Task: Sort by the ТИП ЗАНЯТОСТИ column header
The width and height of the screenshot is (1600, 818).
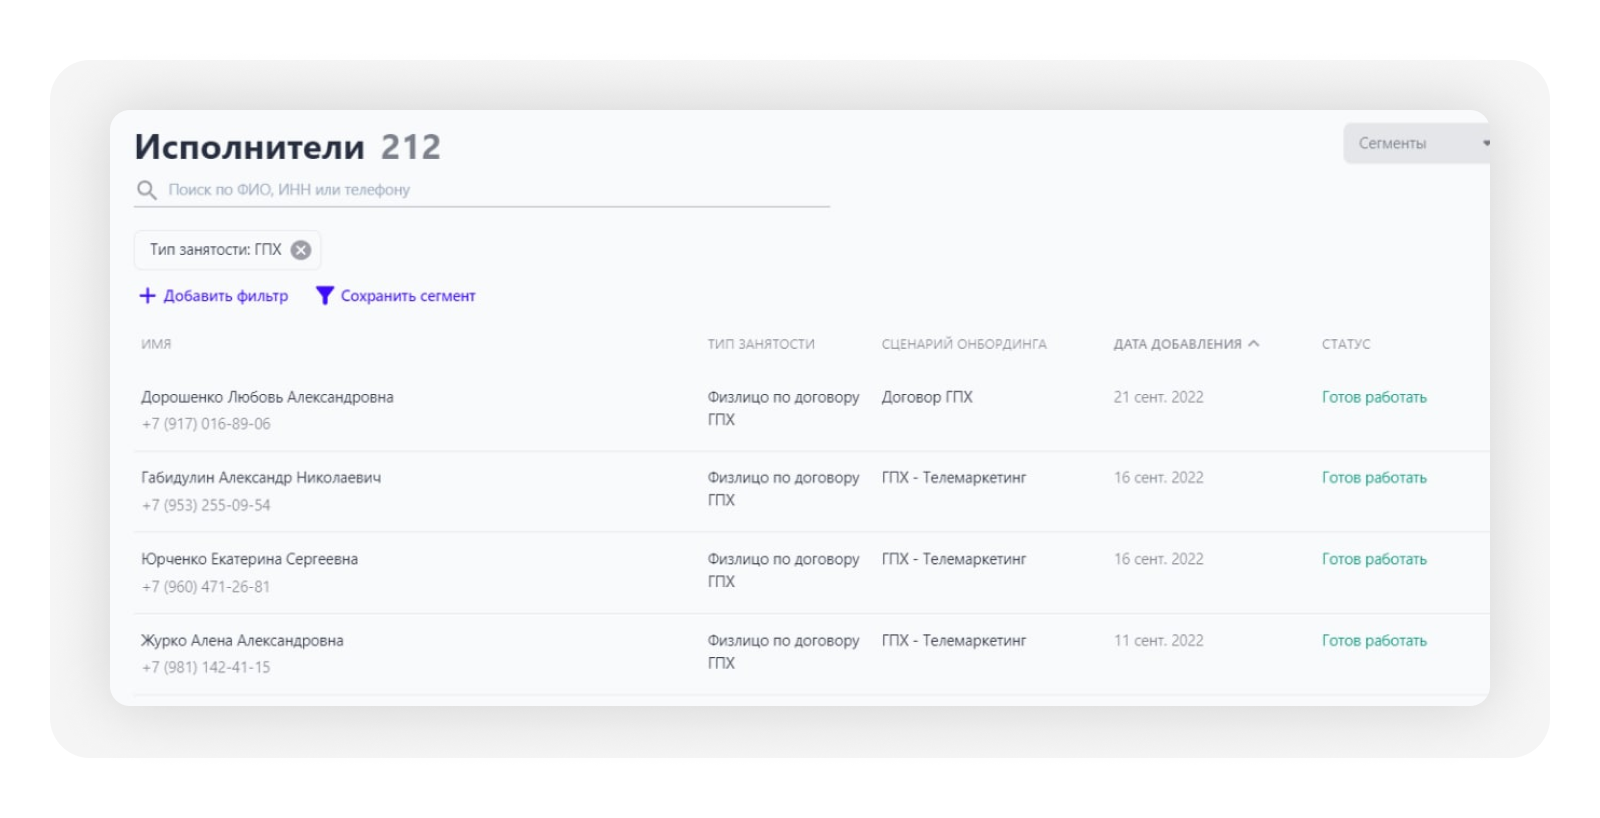Action: pos(761,344)
